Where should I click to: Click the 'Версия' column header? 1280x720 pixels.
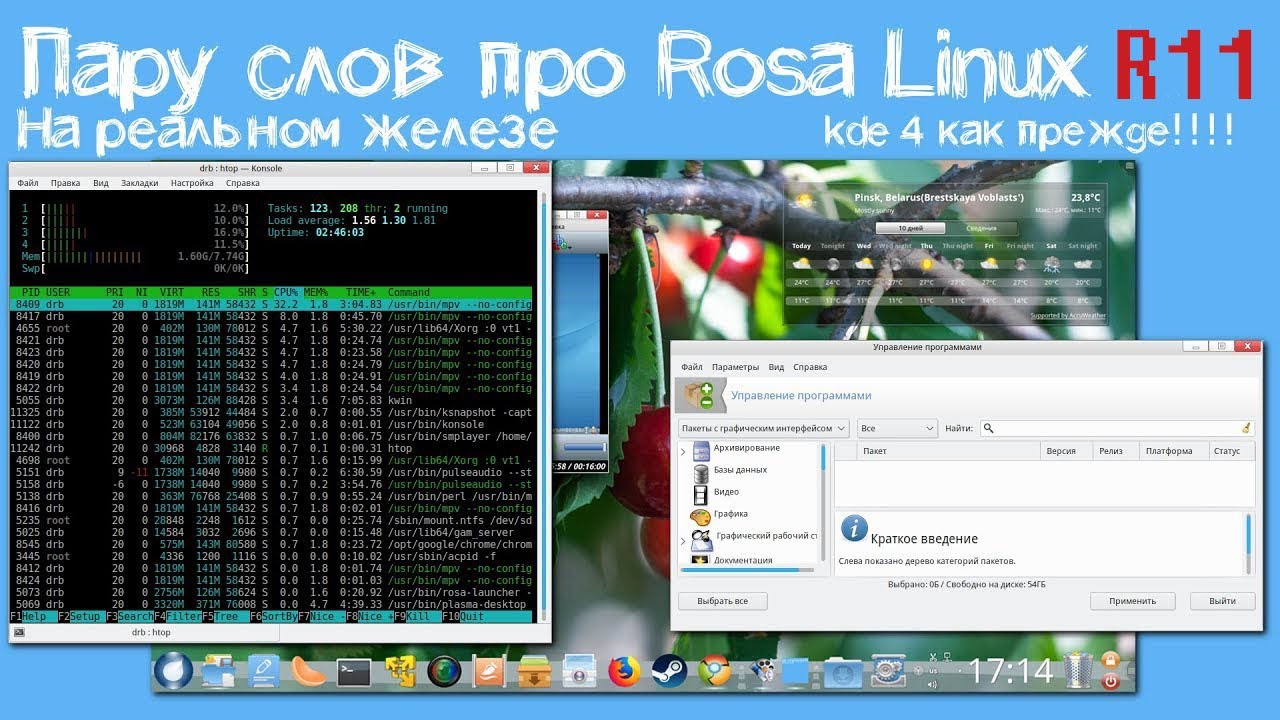click(1067, 451)
